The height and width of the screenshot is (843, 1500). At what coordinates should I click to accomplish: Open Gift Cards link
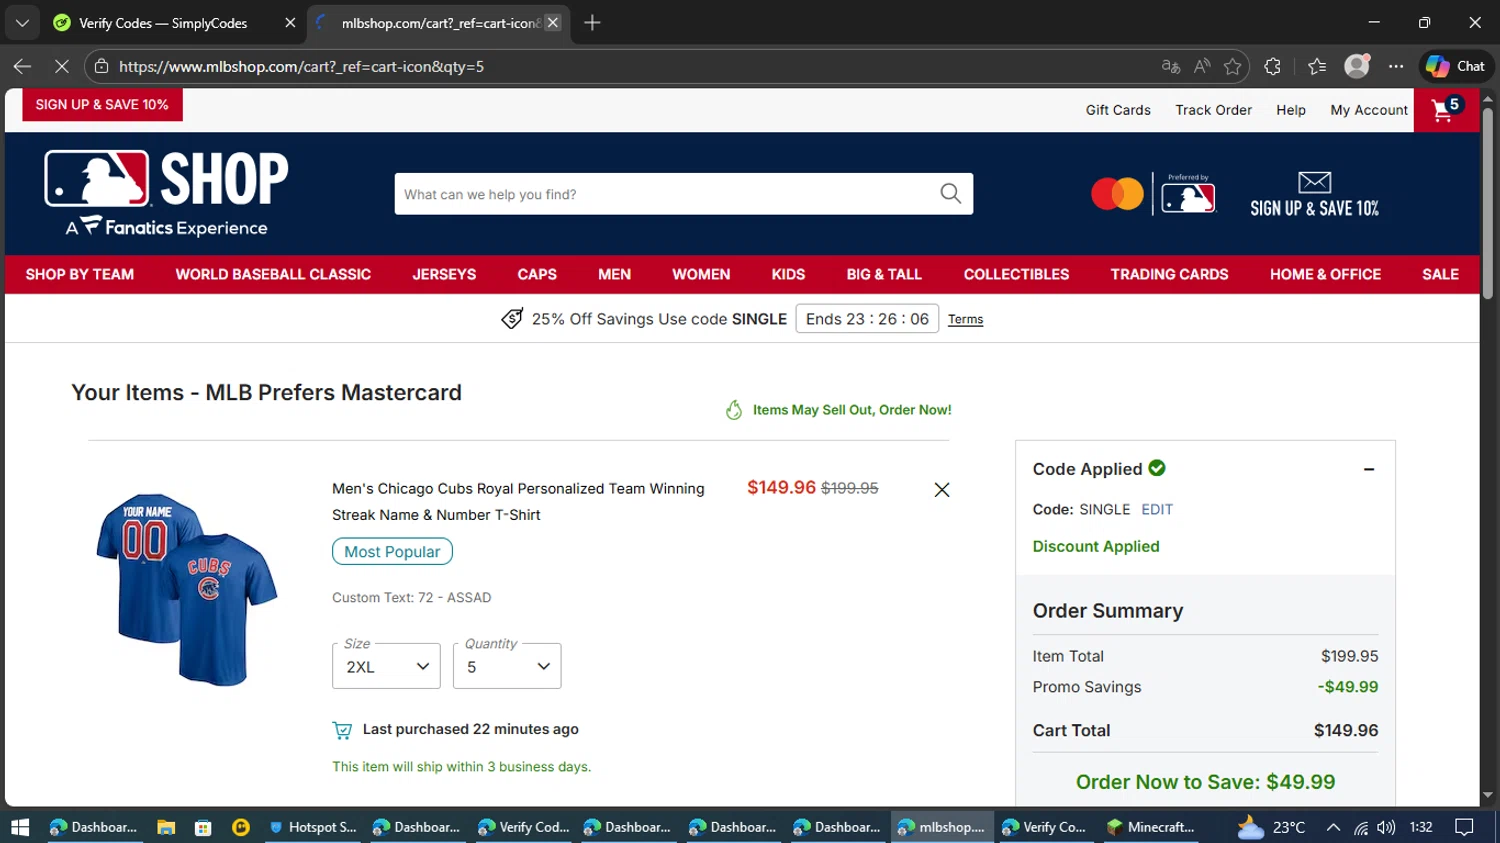1118,110
